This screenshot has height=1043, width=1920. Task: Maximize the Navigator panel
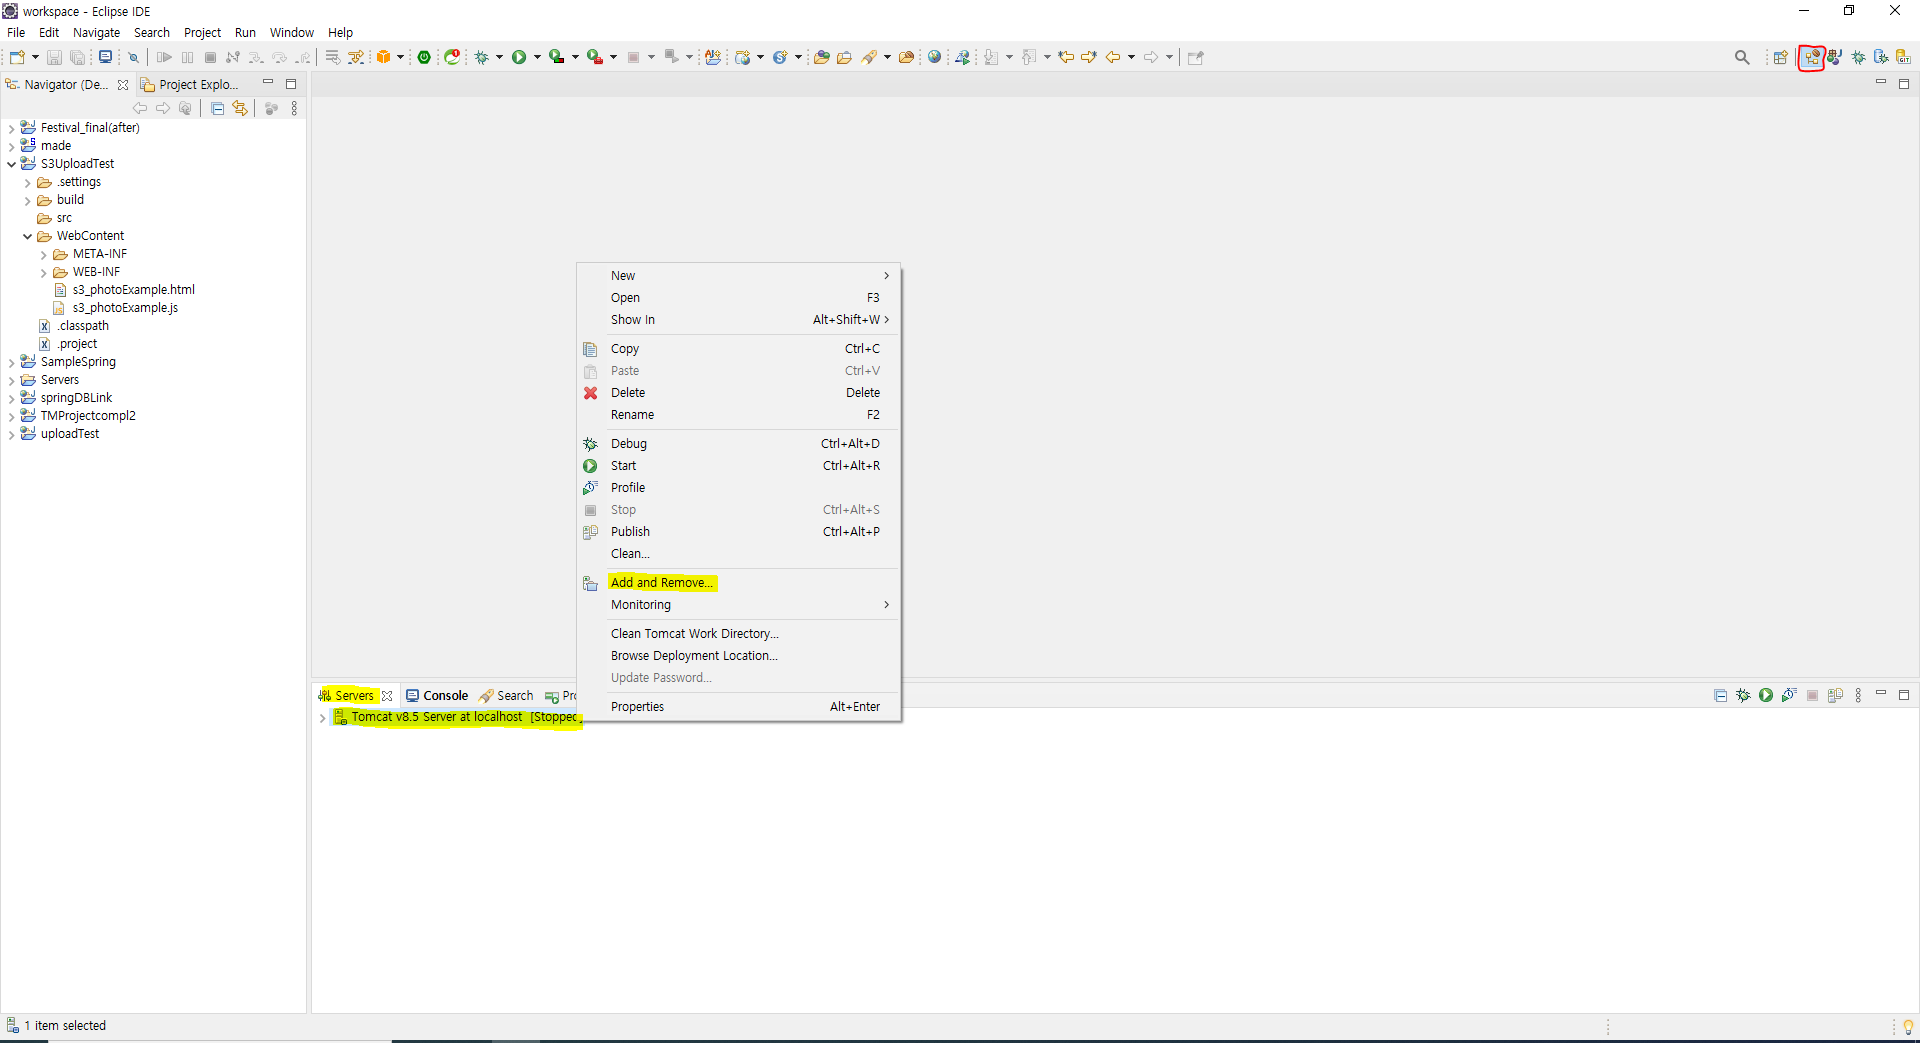(291, 84)
